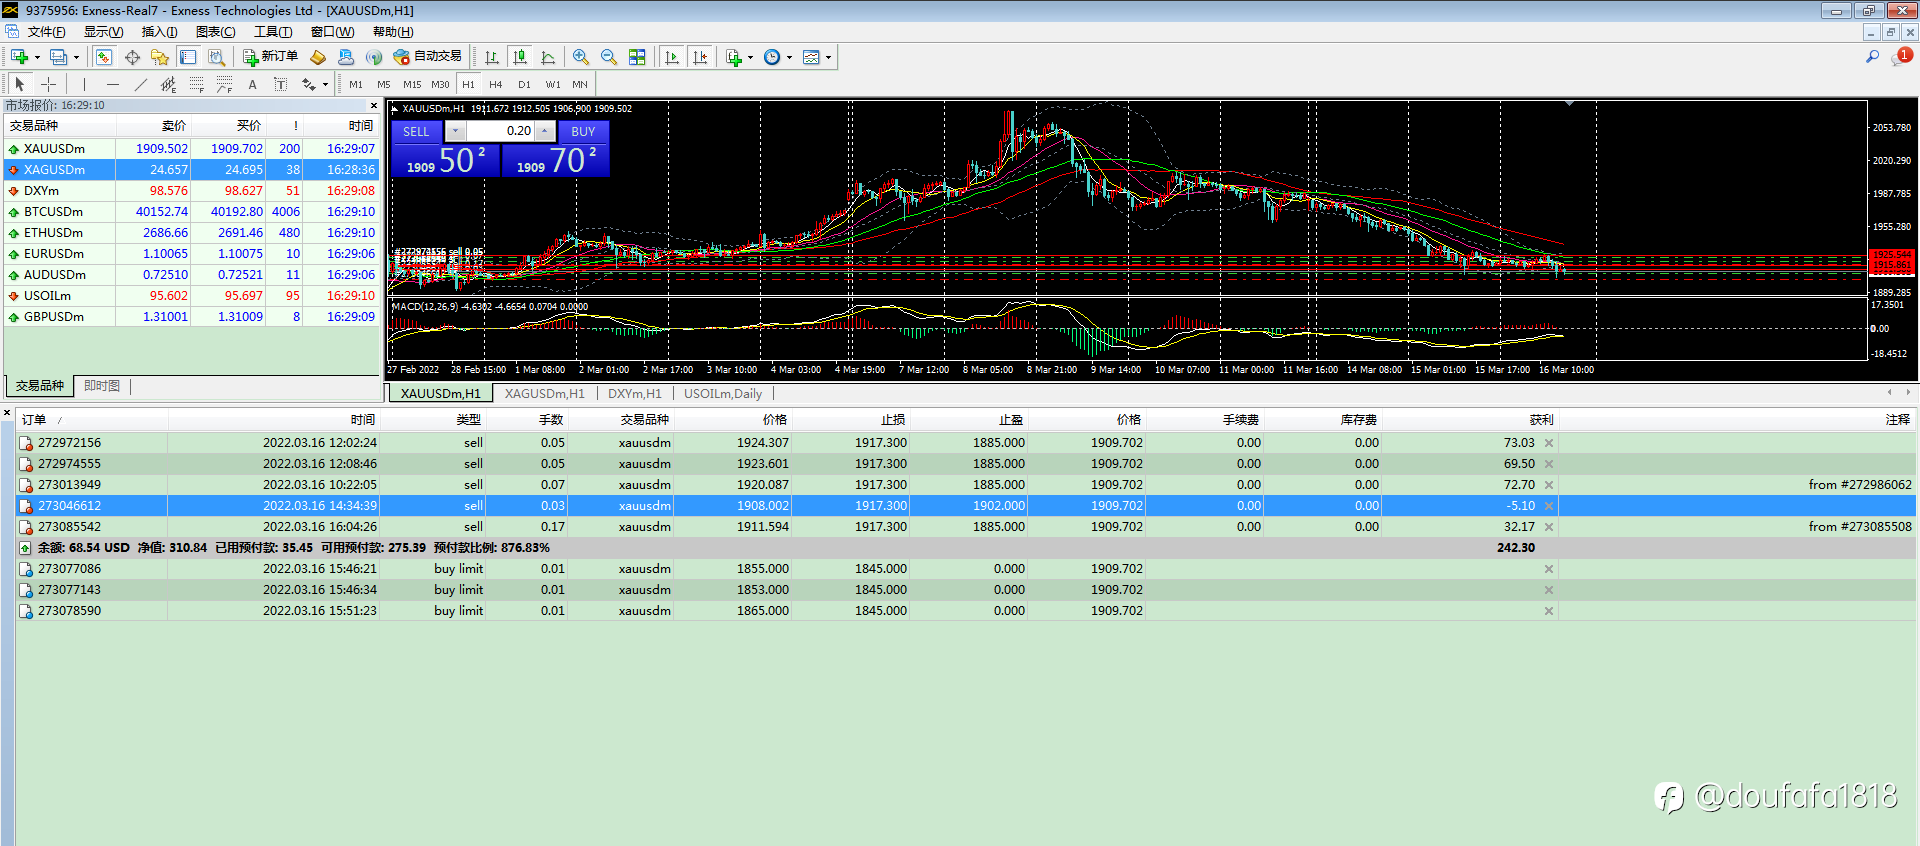Open the signals radio-wave icon

pos(374,57)
